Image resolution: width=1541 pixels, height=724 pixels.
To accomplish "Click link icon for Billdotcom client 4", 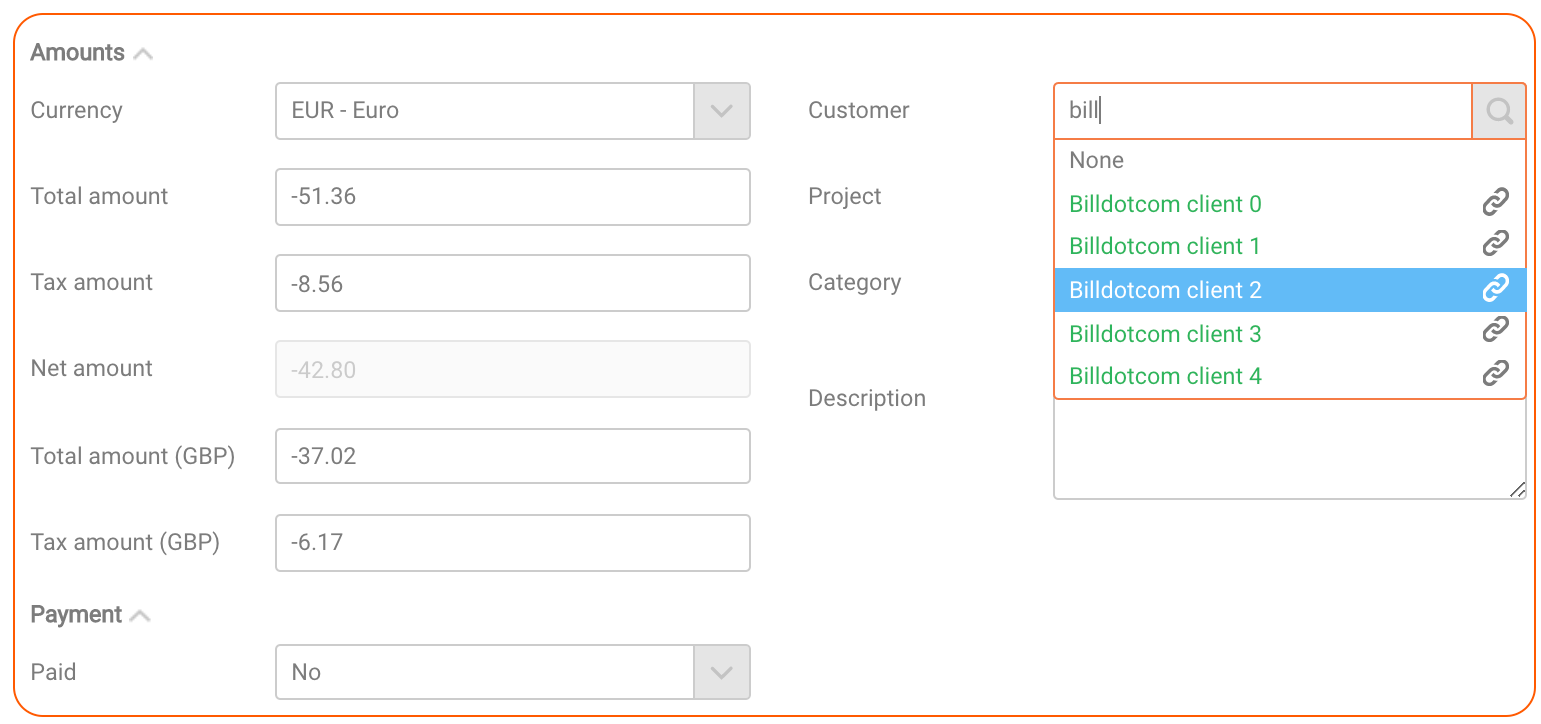I will pyautogui.click(x=1495, y=374).
